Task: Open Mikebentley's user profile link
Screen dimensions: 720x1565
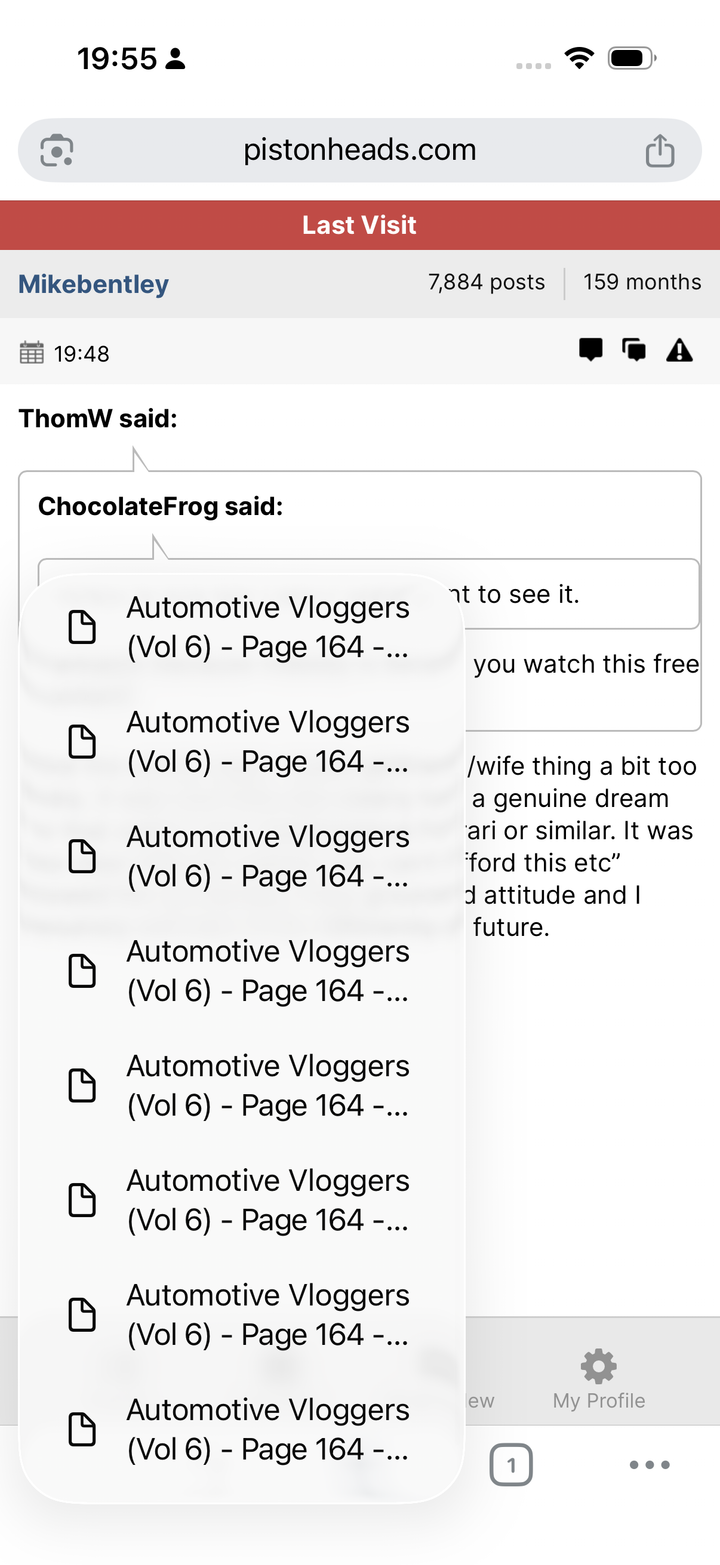Action: (93, 284)
